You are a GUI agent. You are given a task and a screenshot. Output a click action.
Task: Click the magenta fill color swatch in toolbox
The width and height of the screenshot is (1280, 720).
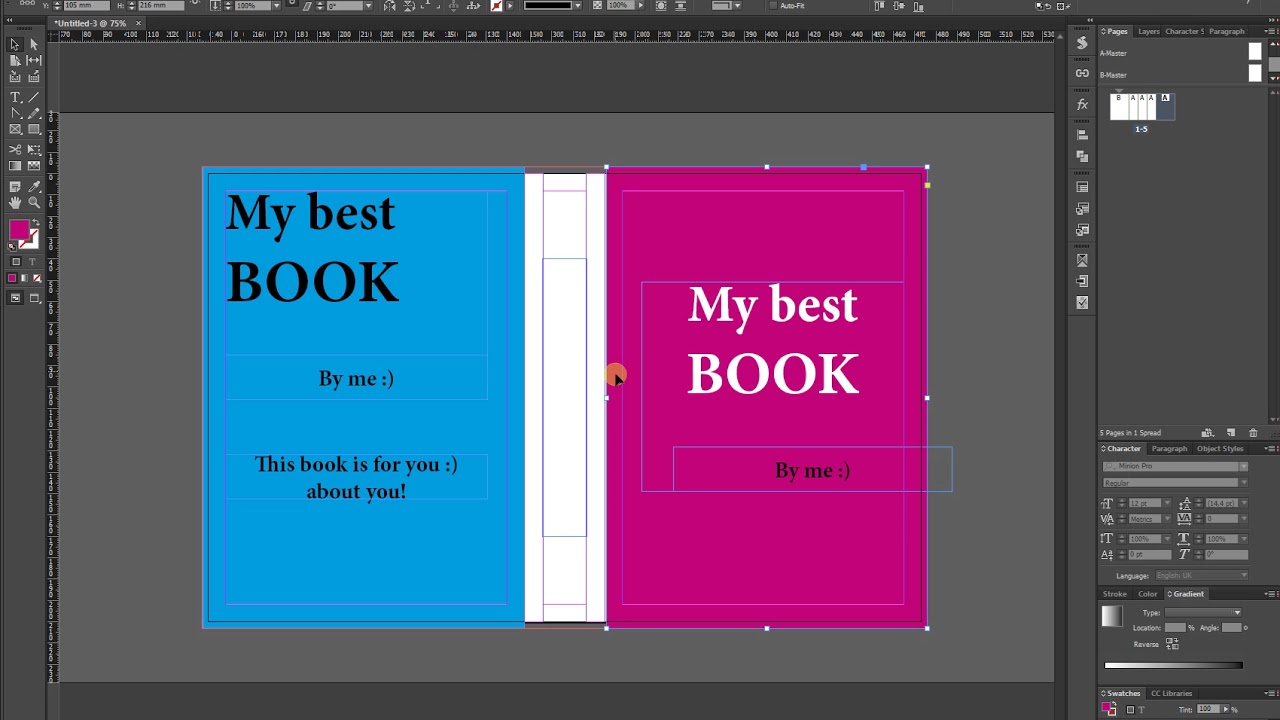coord(18,230)
